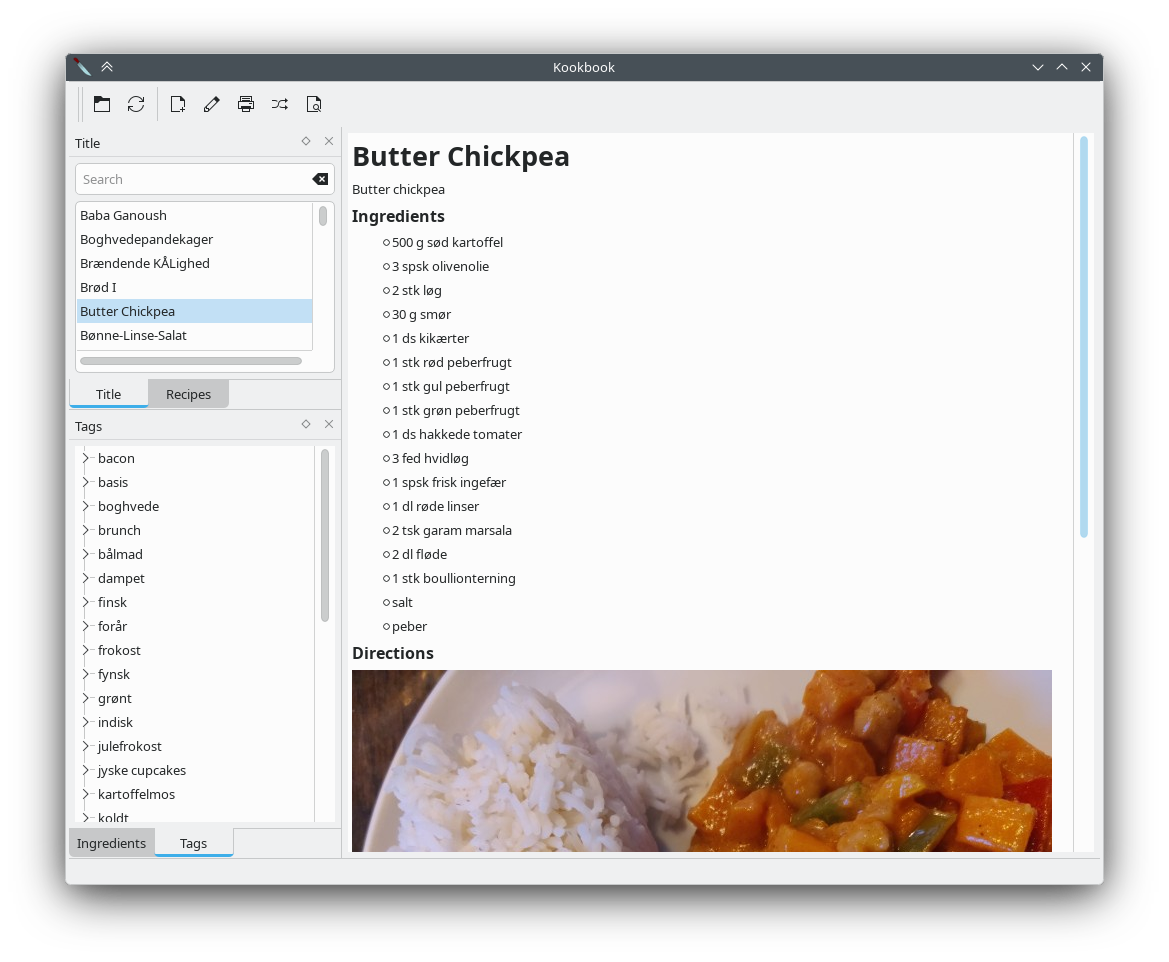
Task: Open the Bønne-Linse-Salat recipe
Action: tap(134, 335)
